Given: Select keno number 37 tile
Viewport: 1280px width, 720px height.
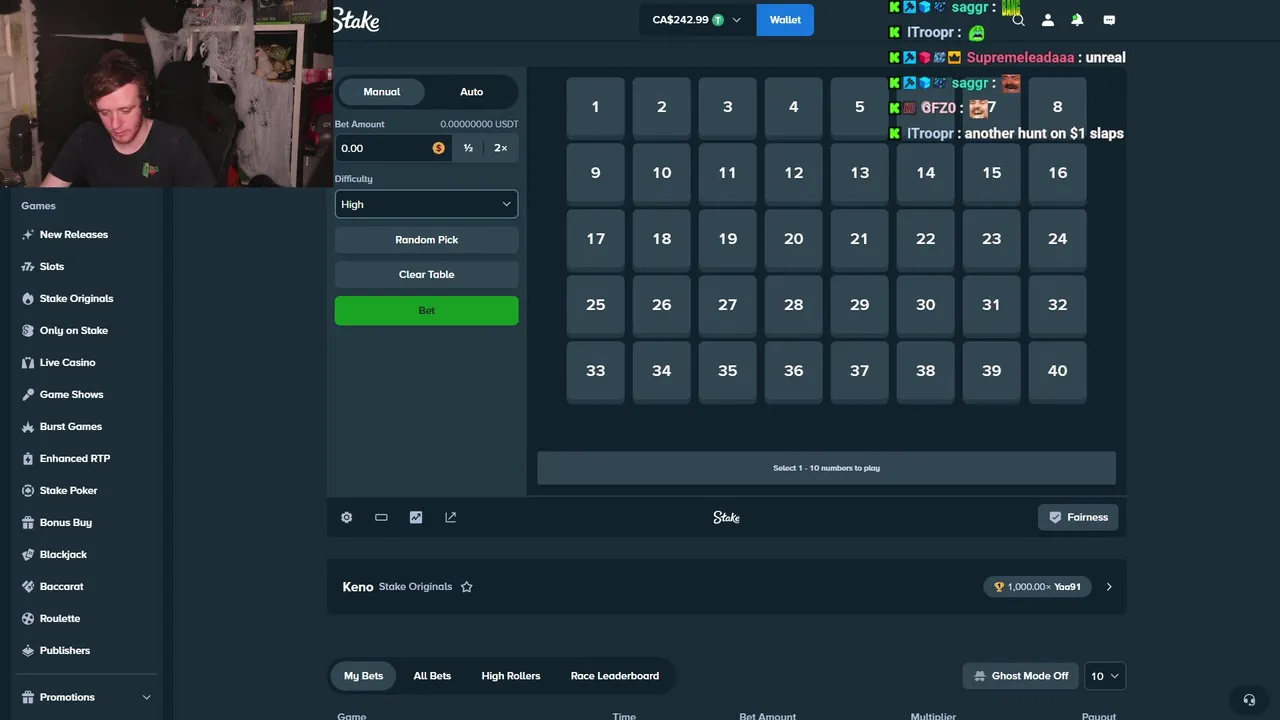Looking at the screenshot, I should pyautogui.click(x=860, y=371).
